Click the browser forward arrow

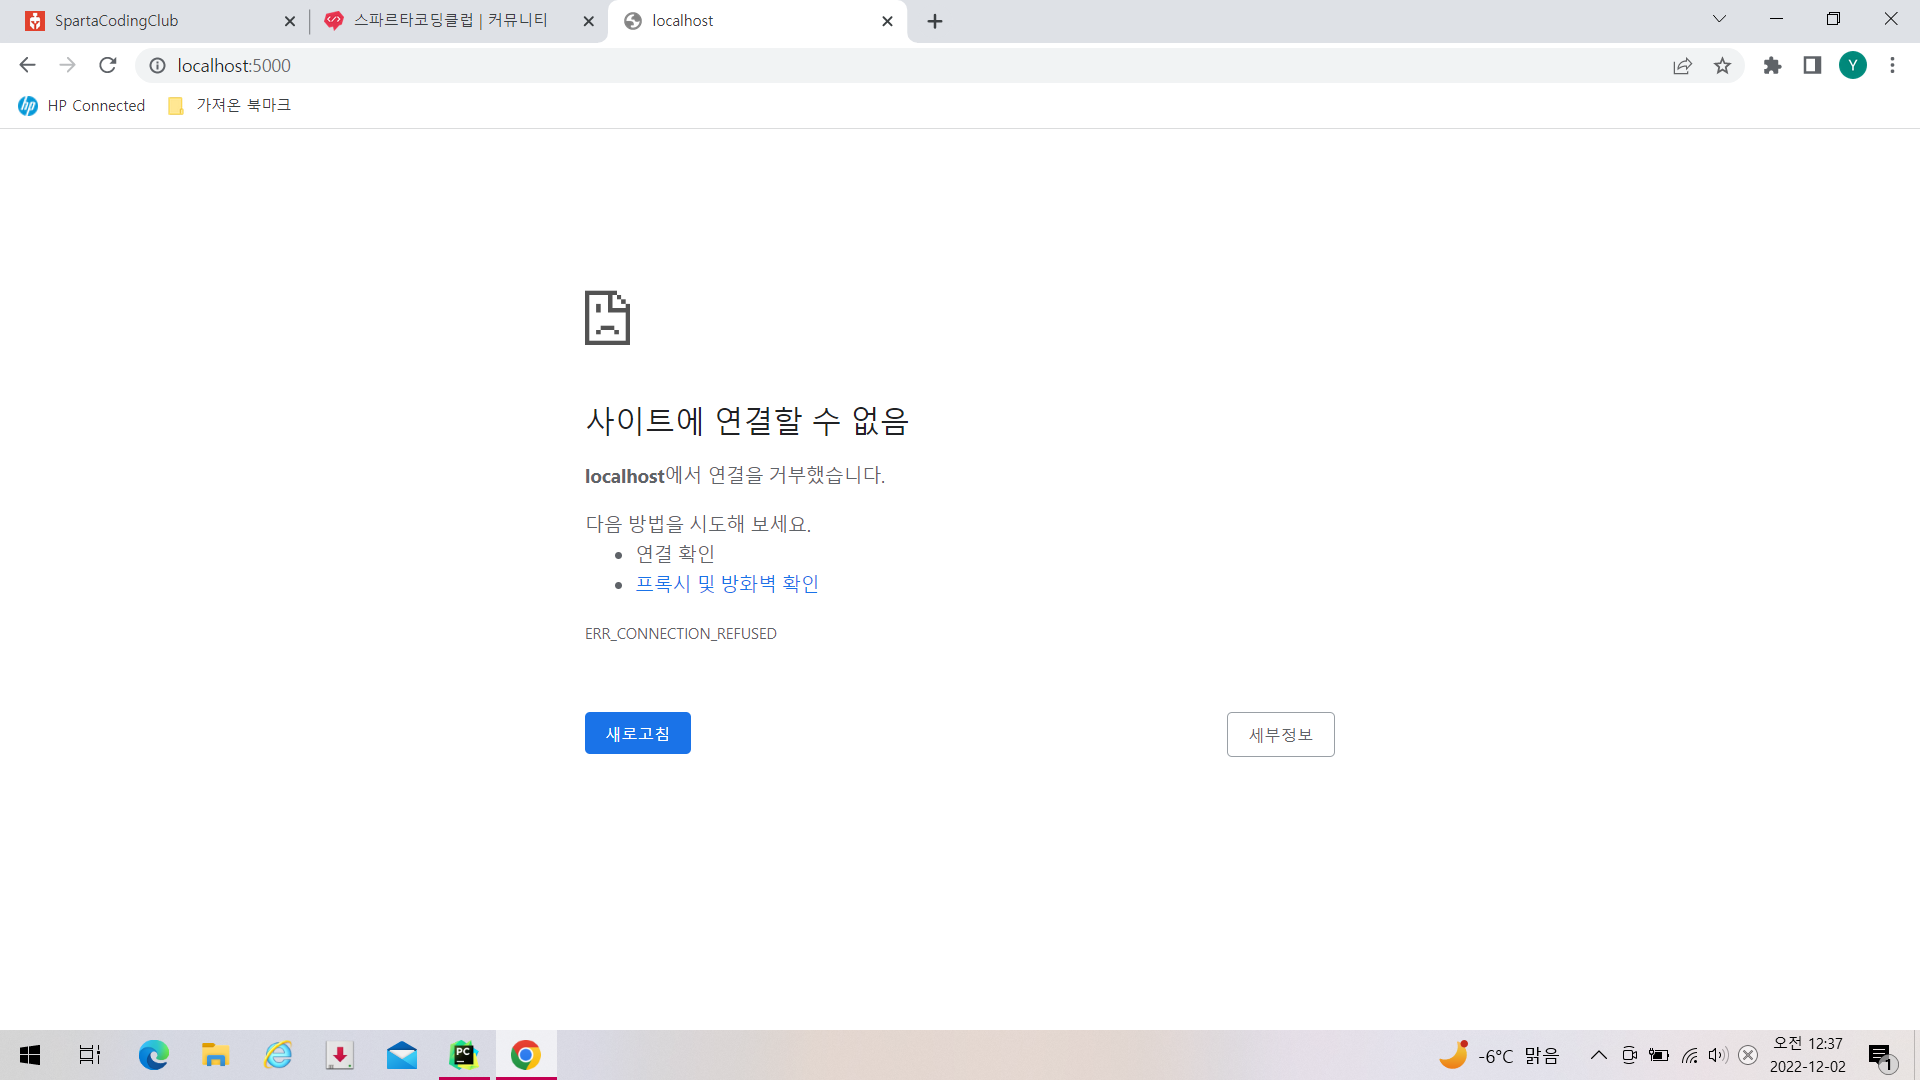[67, 65]
